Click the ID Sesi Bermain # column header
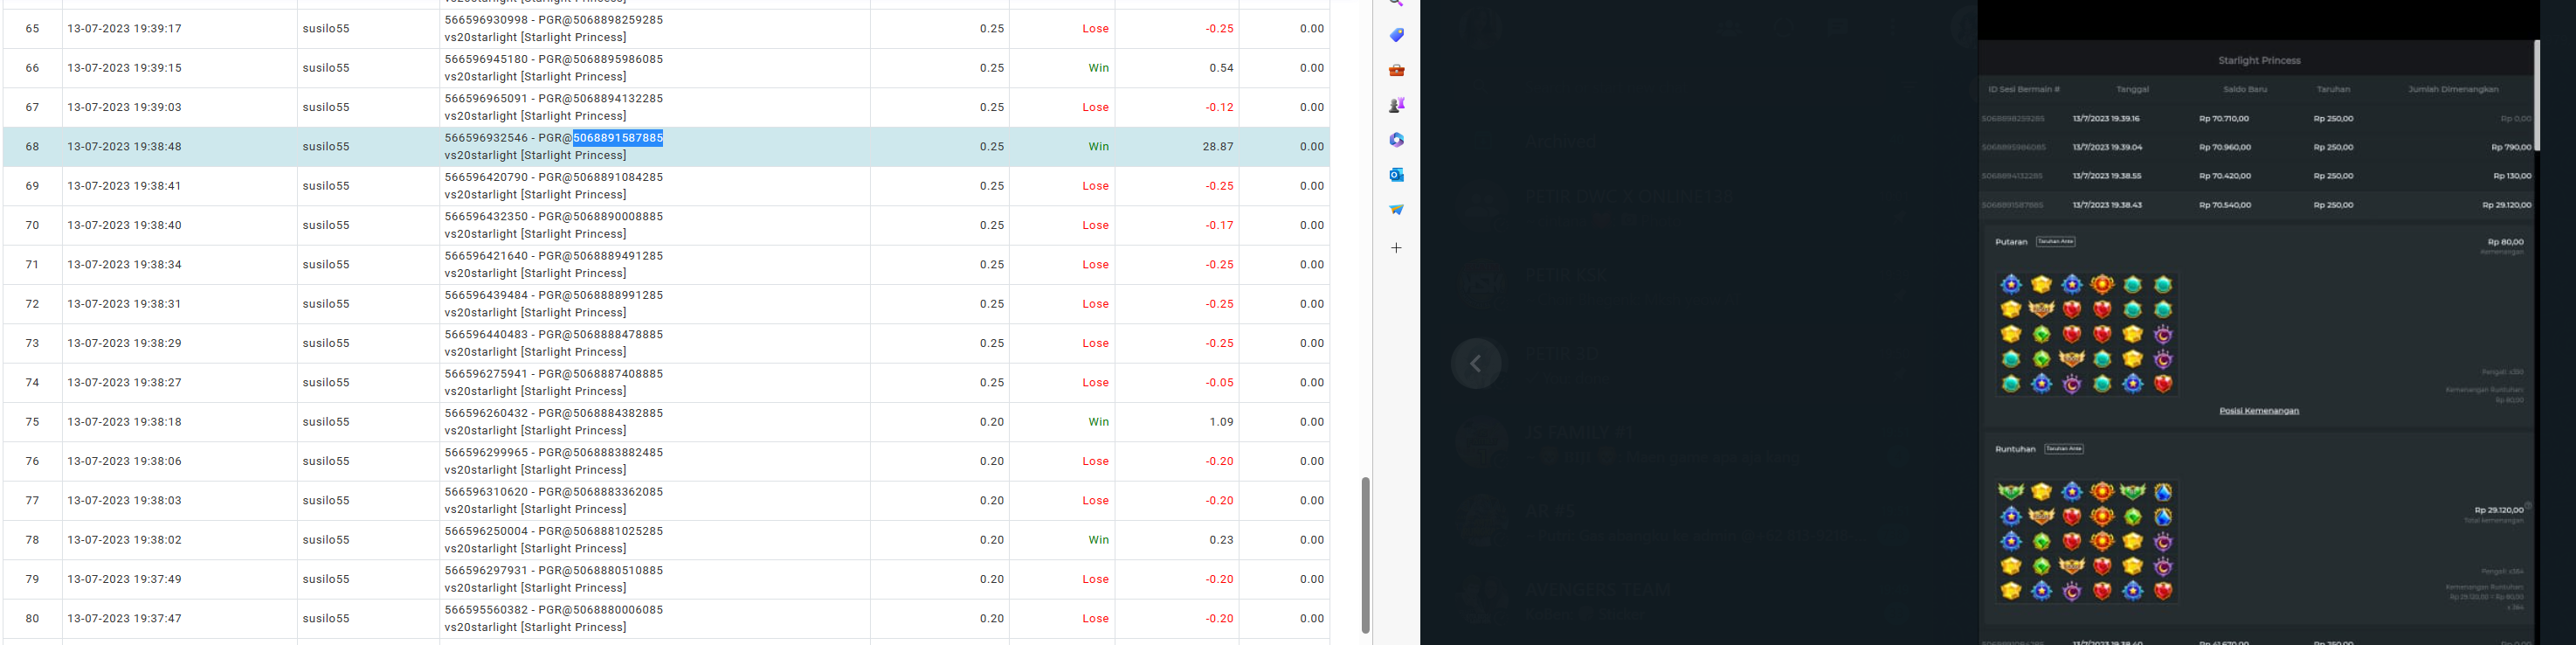 coord(2024,90)
